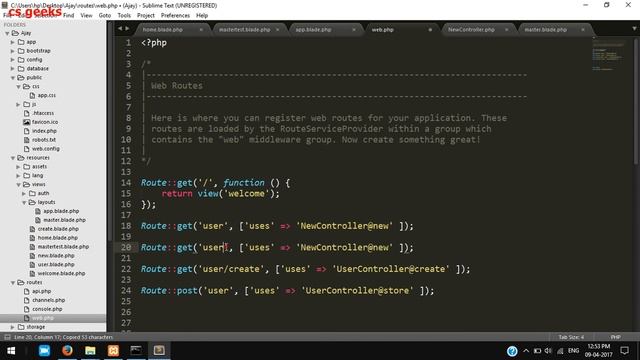This screenshot has height=360, width=640.
Task: Collapse the public folder
Action: [x=13, y=78]
